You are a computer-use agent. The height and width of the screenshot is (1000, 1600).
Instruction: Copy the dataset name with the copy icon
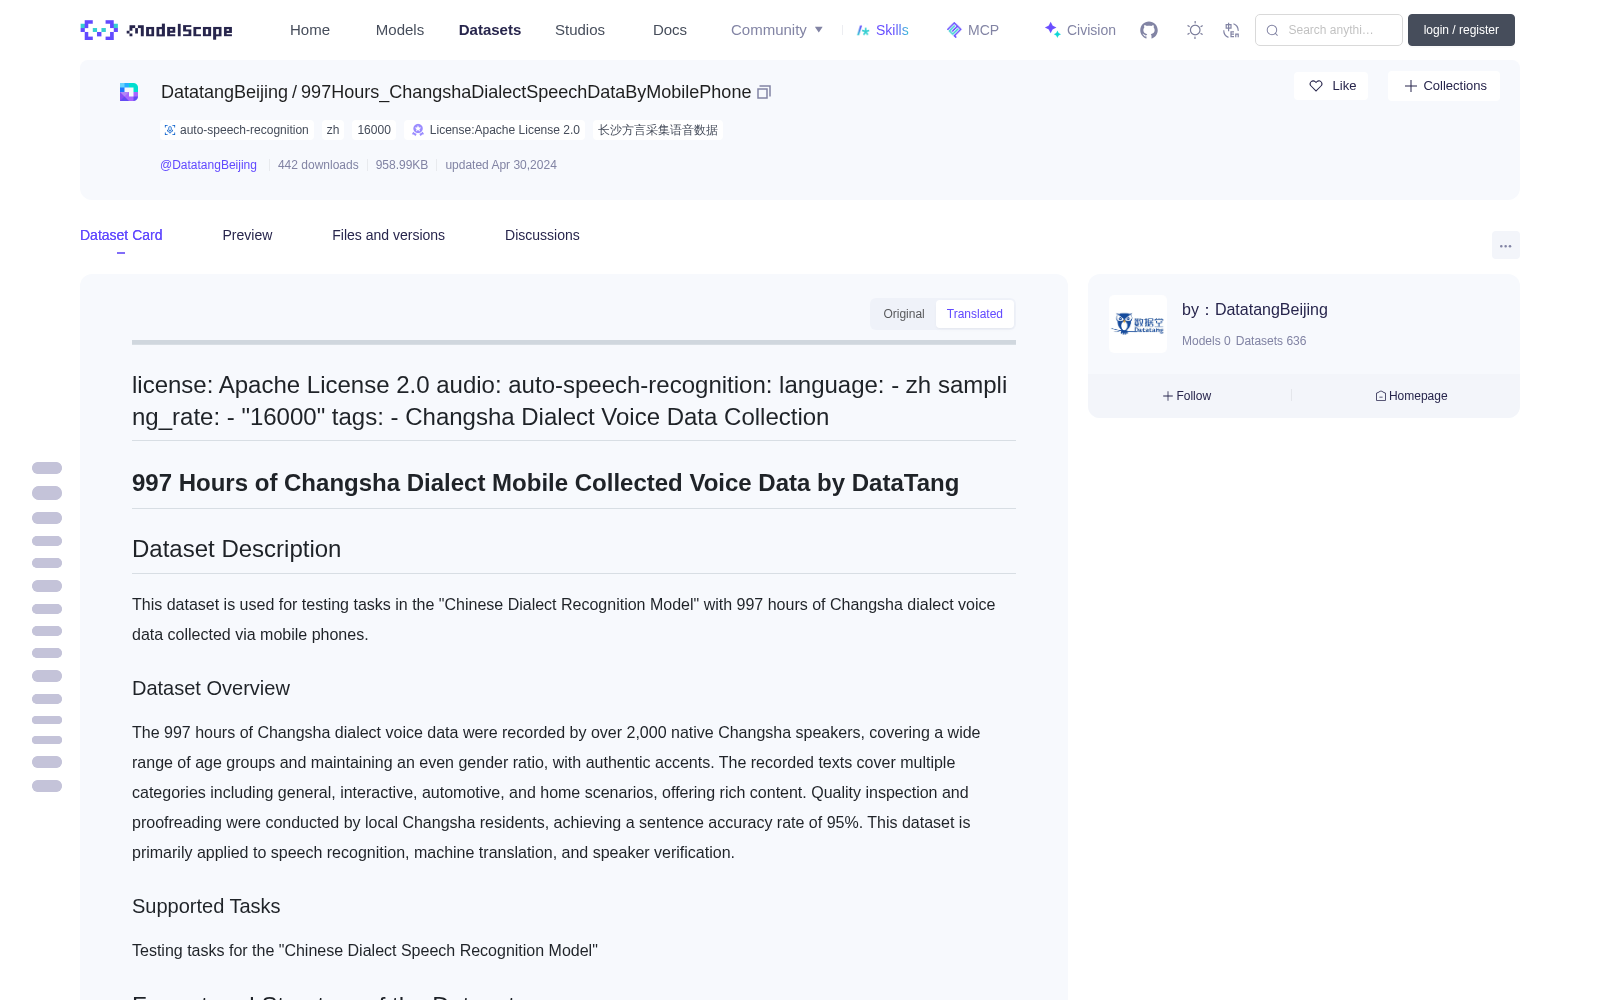764,92
